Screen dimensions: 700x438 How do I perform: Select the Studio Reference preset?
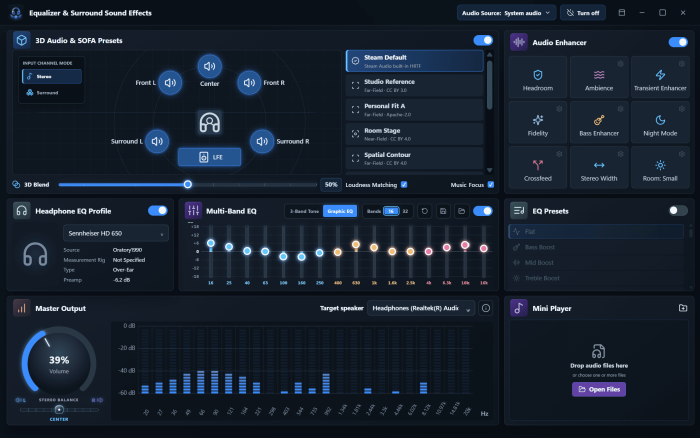coord(415,86)
